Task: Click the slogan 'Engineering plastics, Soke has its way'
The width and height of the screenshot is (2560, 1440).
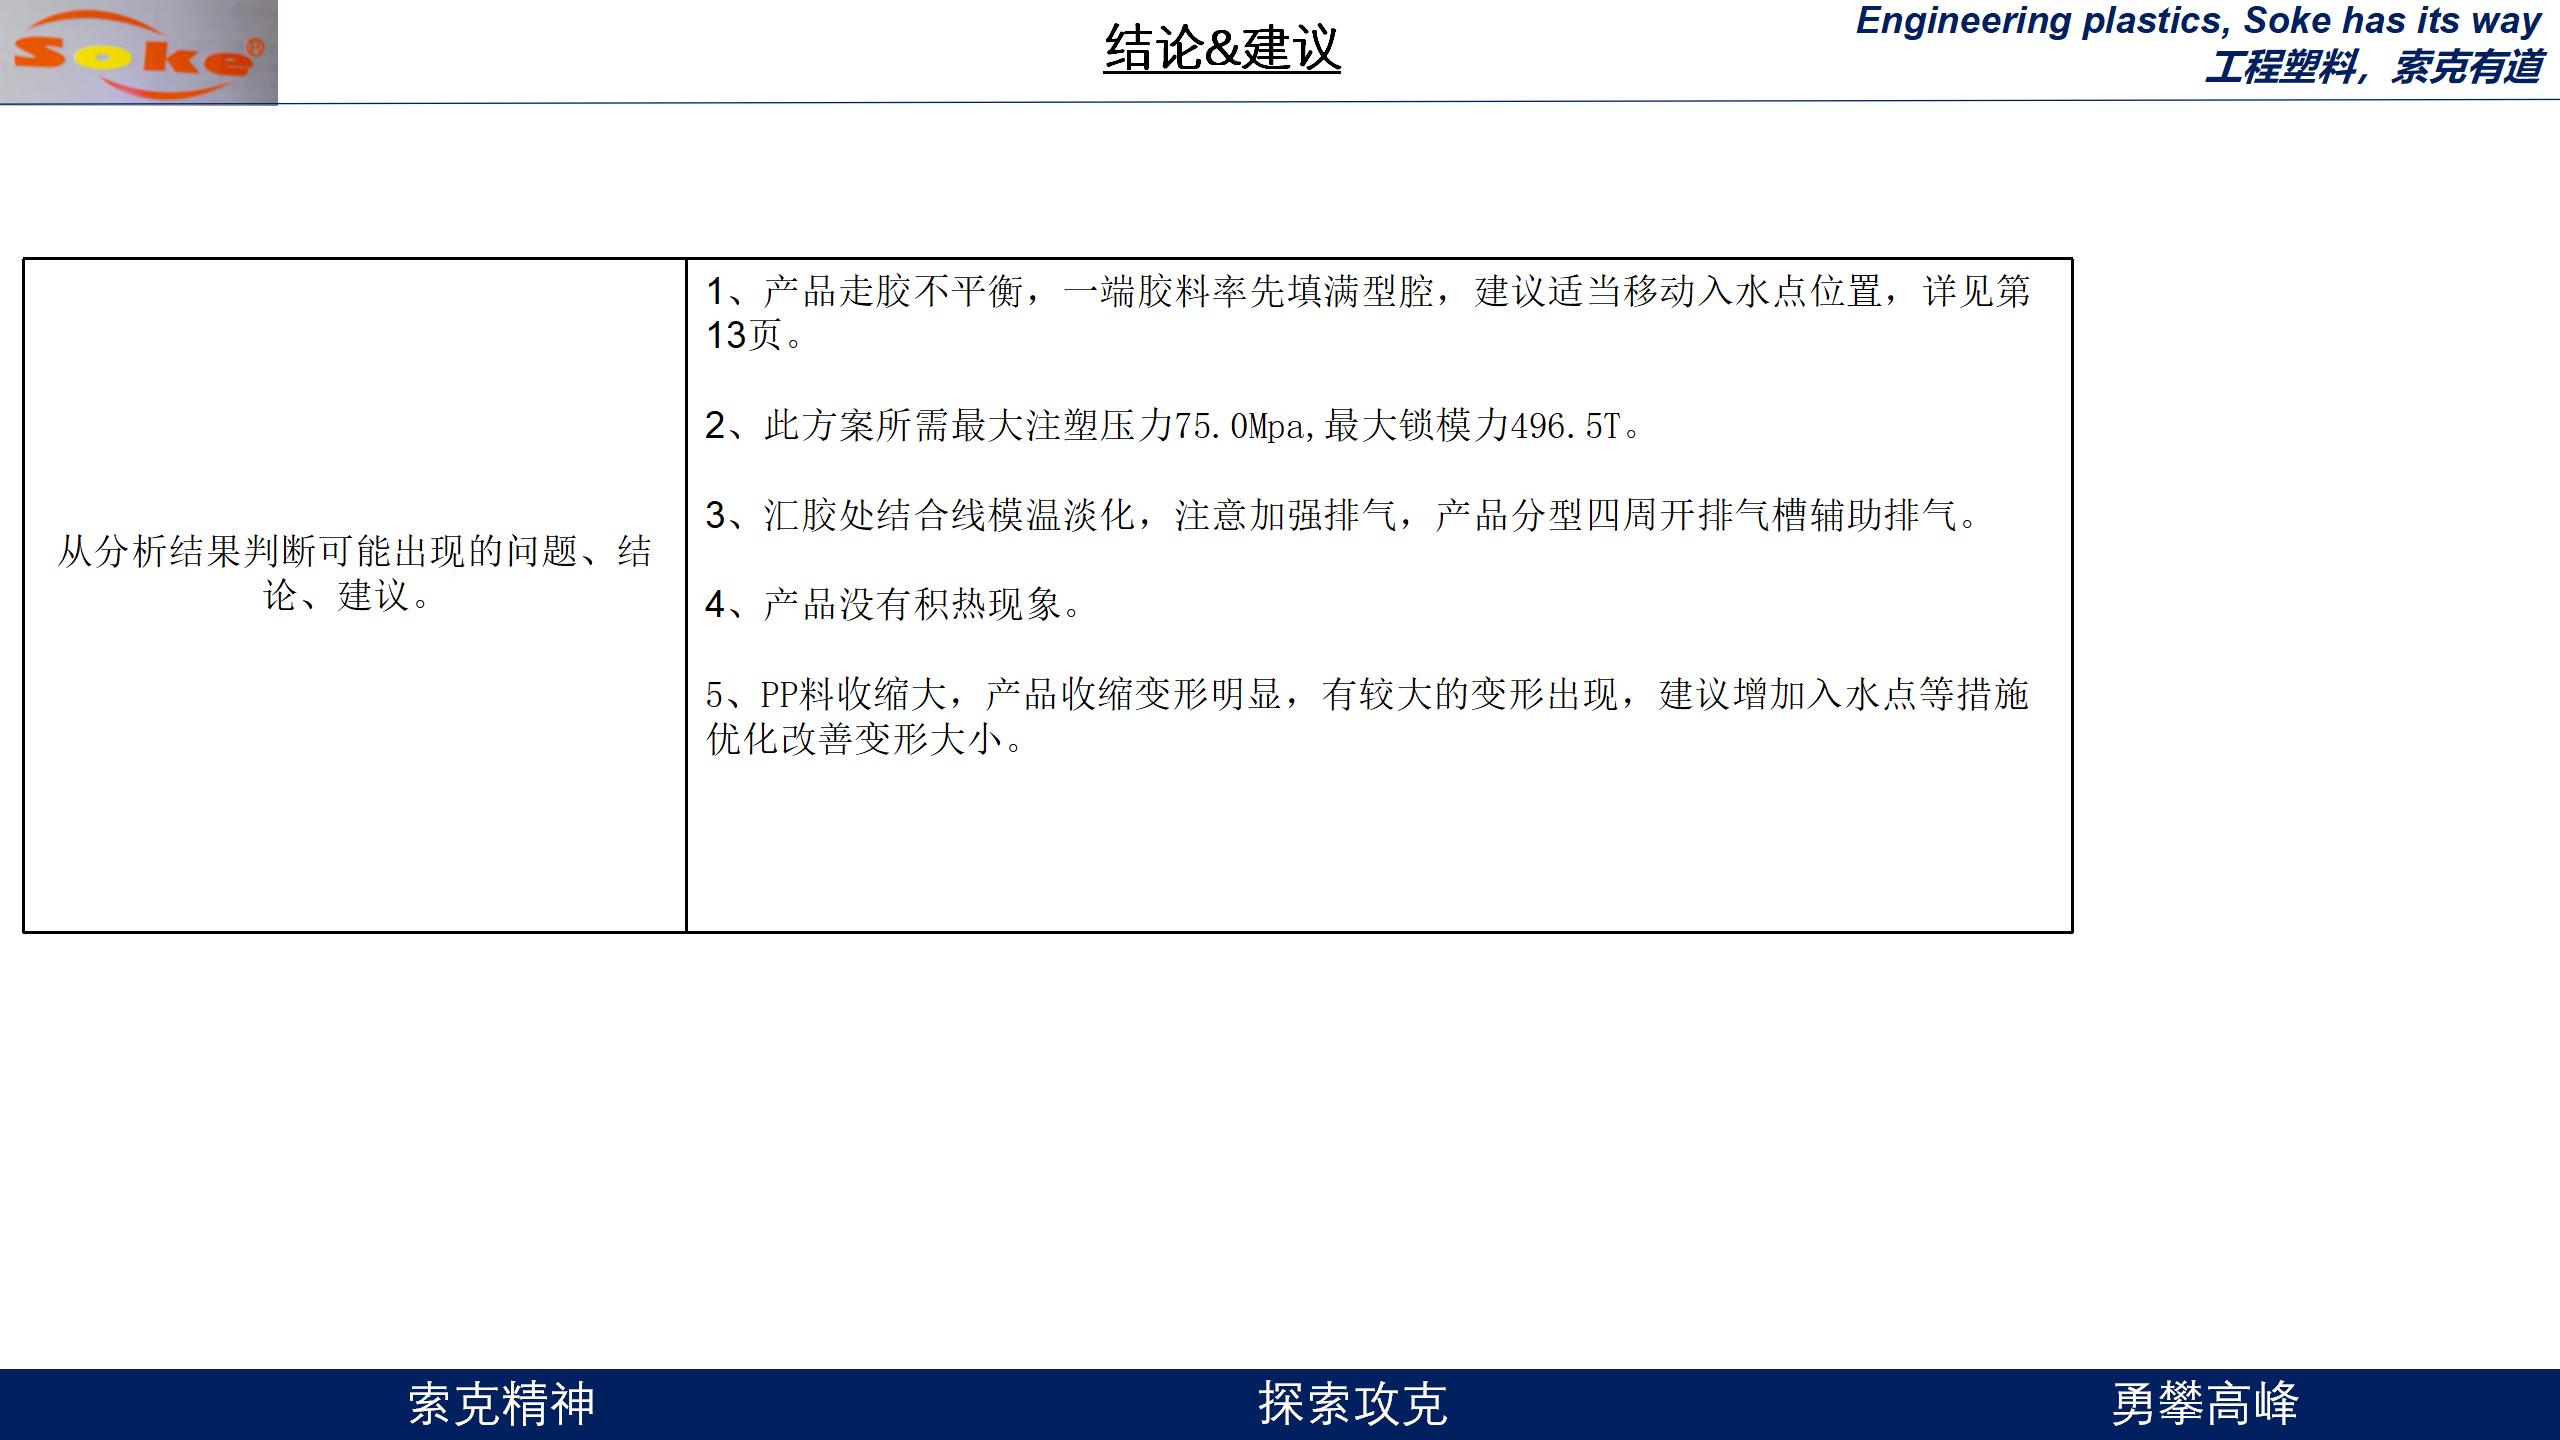Action: click(2198, 21)
